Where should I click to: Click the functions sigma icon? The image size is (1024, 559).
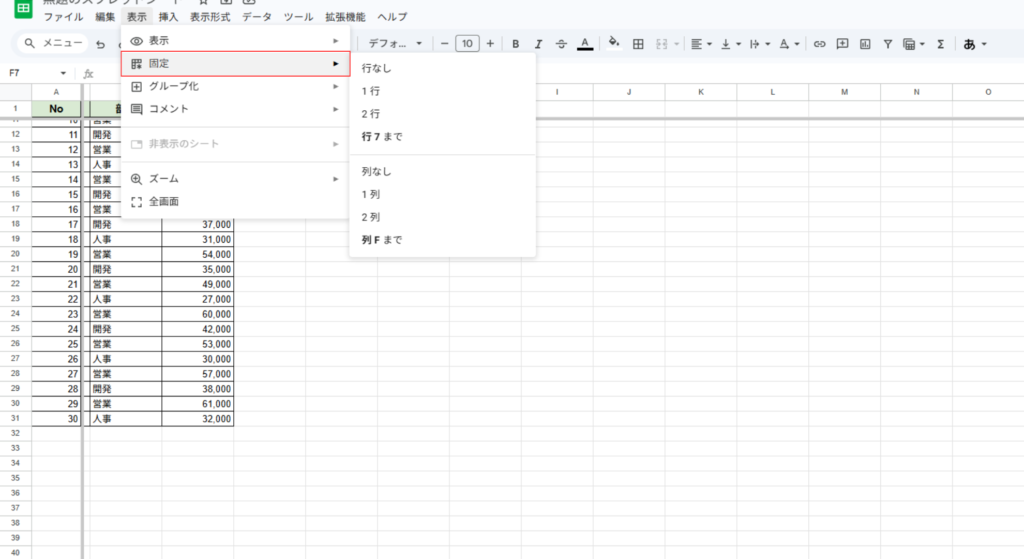(940, 44)
